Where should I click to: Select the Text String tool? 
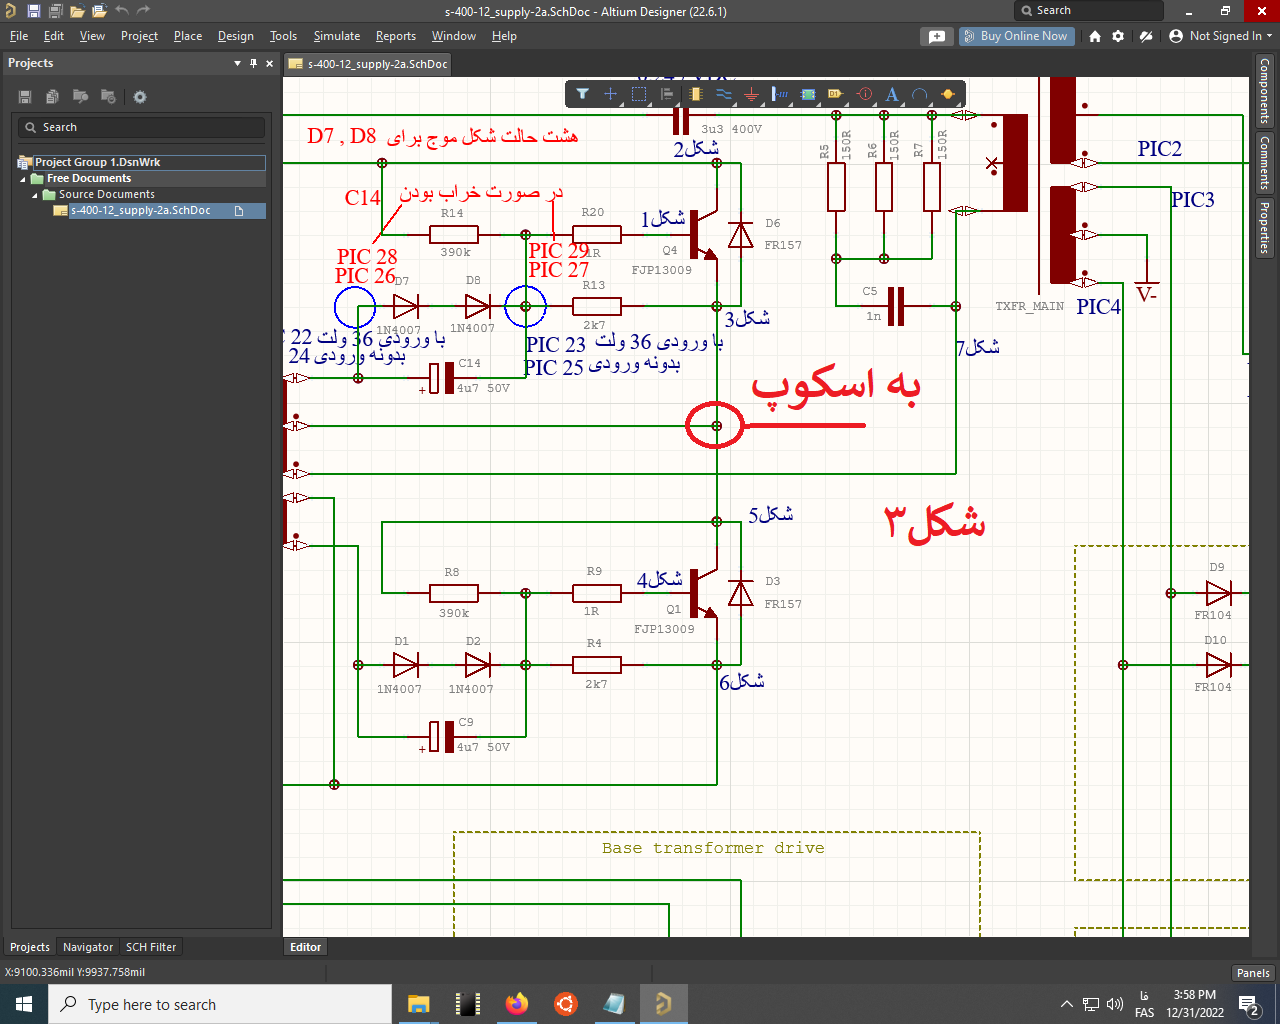893,94
